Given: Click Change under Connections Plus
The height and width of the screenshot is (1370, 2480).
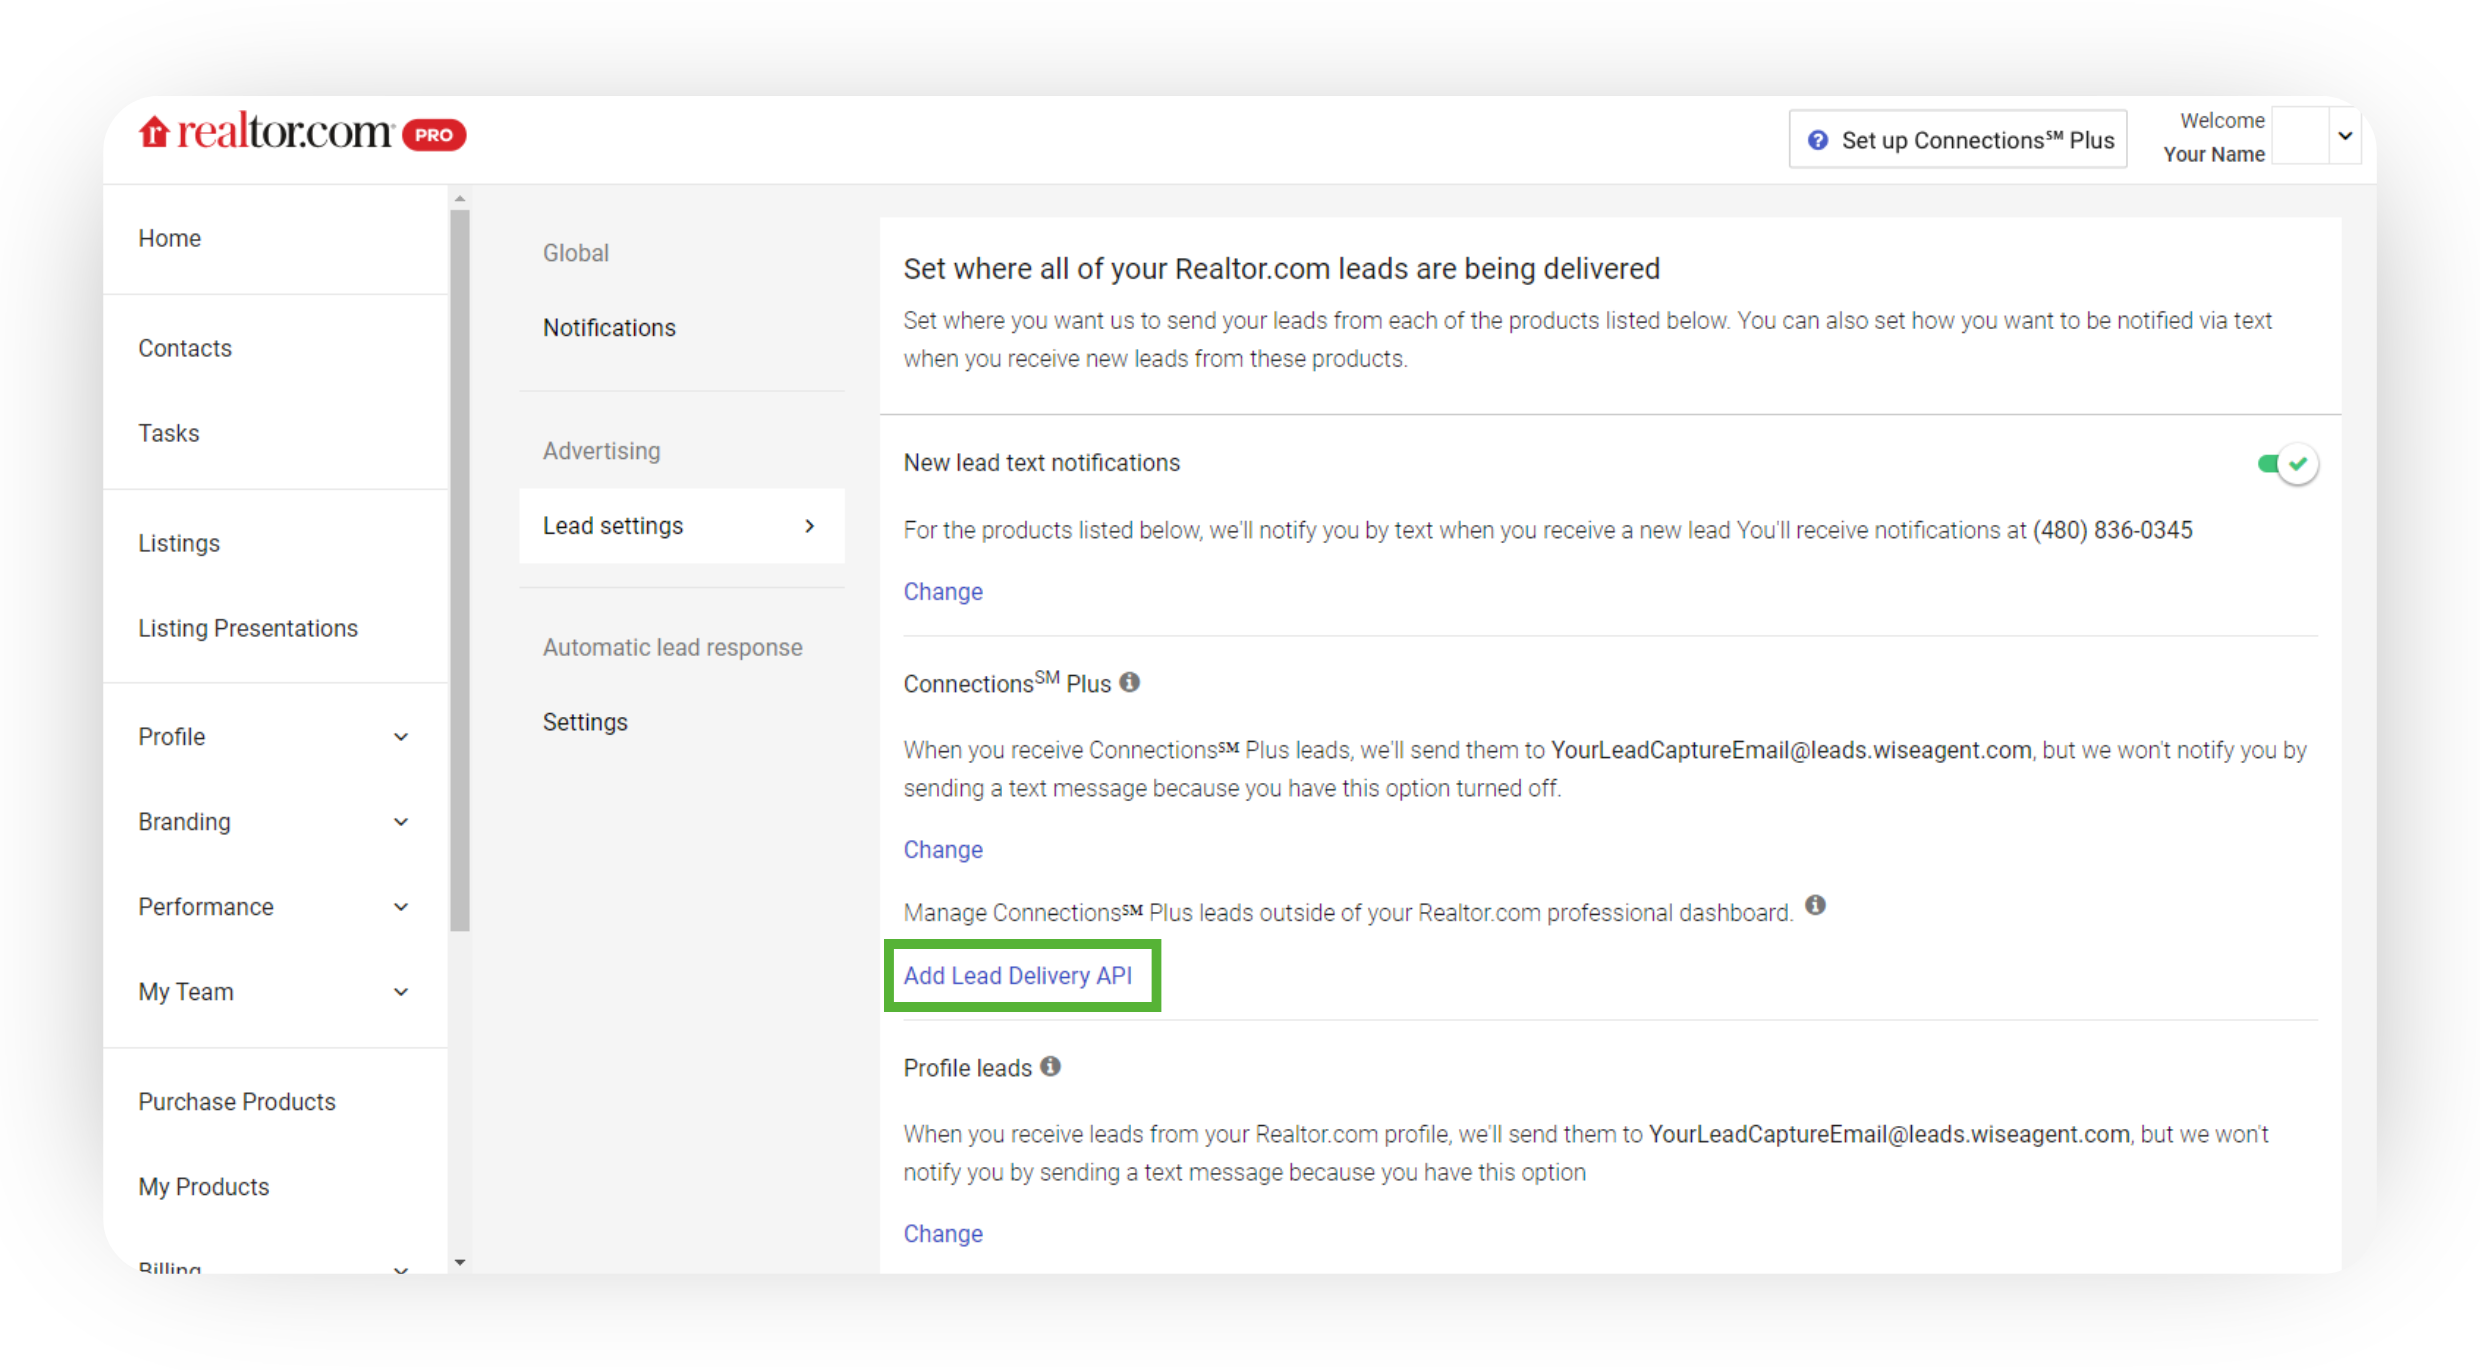Looking at the screenshot, I should (943, 849).
